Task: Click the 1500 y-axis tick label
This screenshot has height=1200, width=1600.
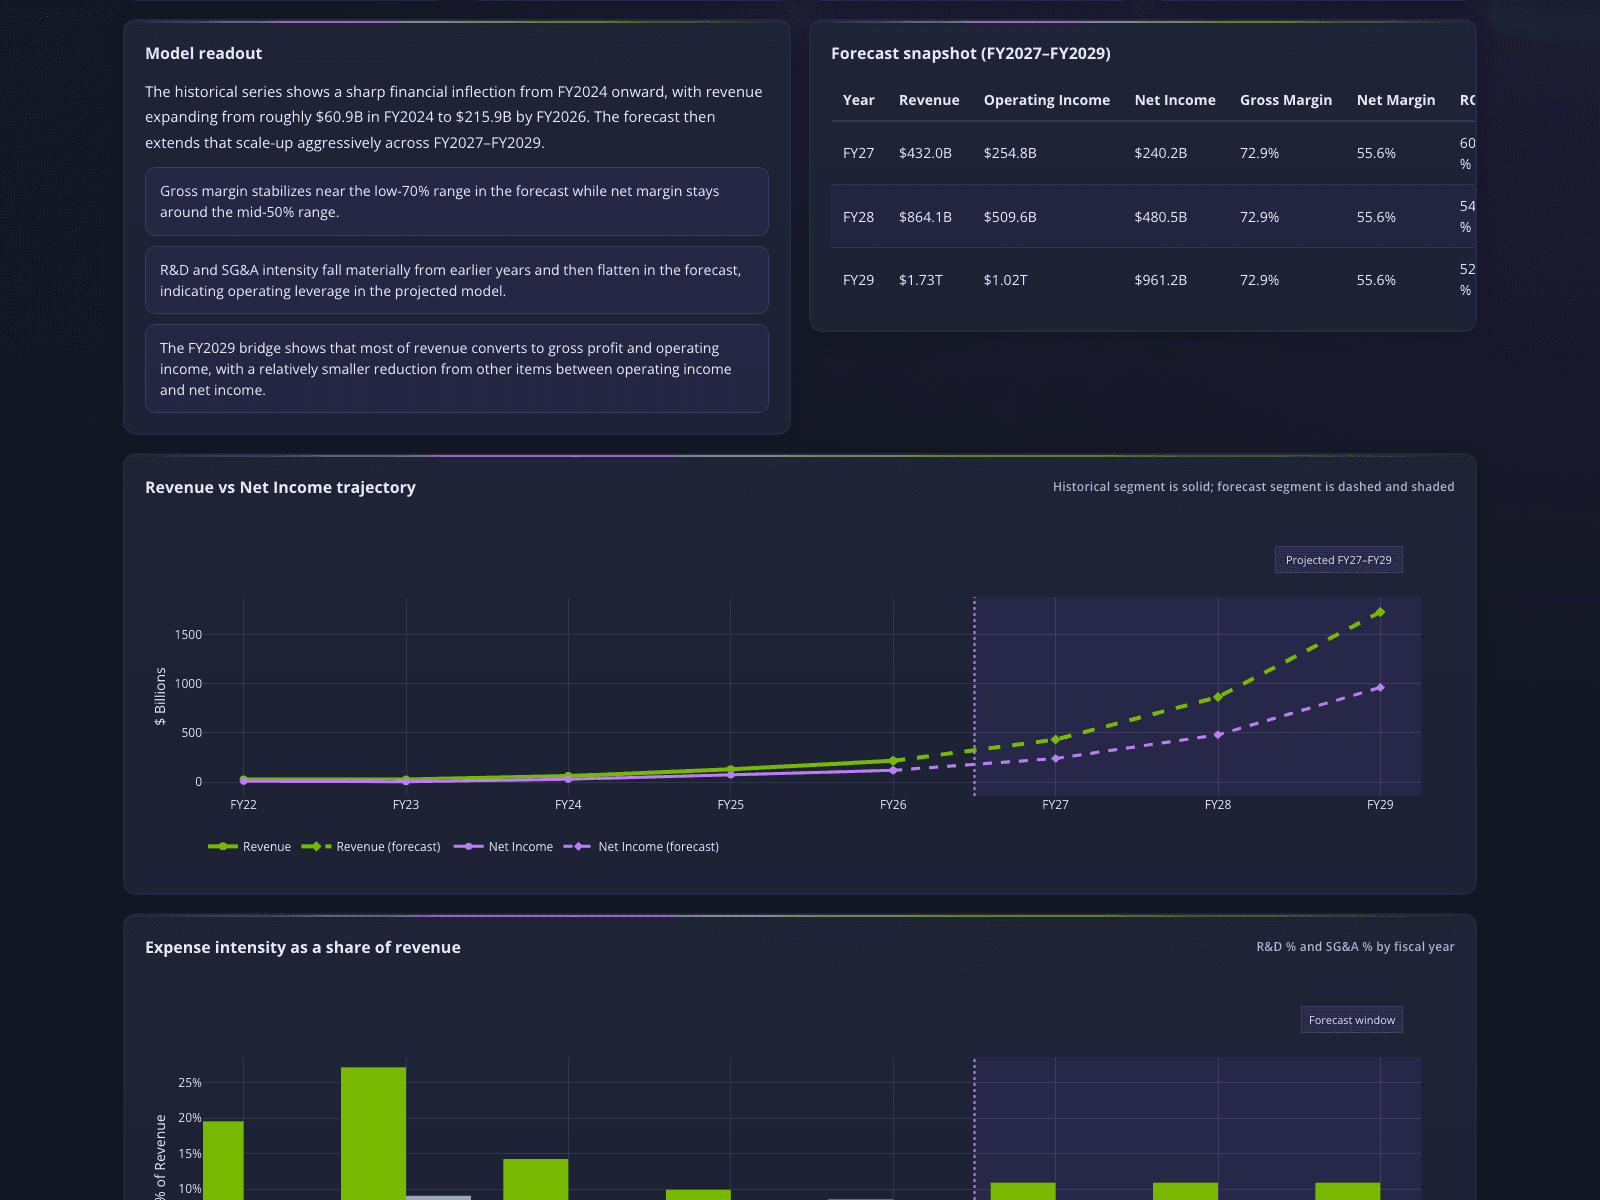Action: (188, 635)
